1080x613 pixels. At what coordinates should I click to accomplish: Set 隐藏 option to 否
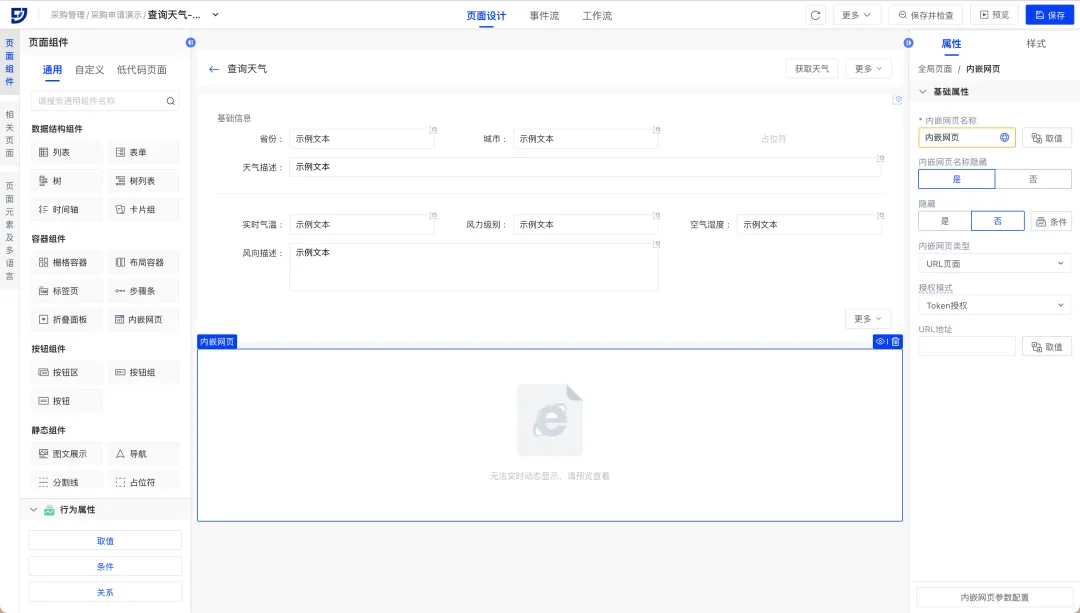coord(997,221)
